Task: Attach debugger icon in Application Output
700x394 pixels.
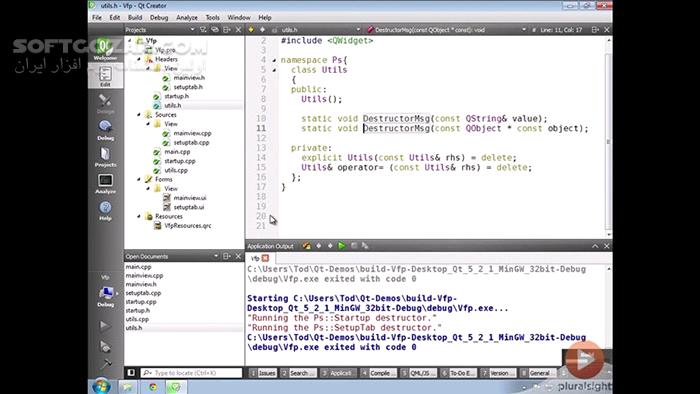Action: (365, 246)
